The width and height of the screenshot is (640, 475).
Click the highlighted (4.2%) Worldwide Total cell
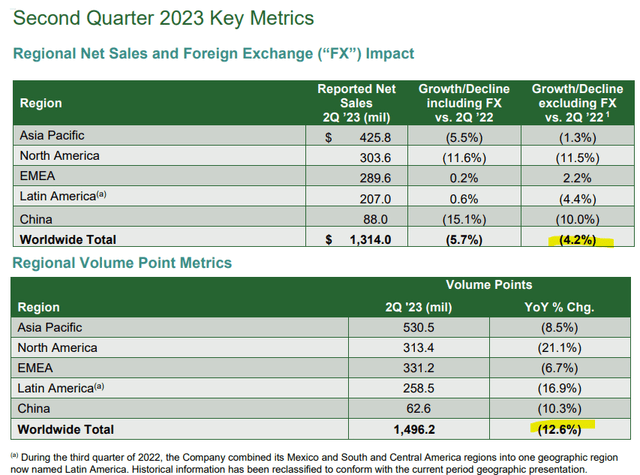coord(578,240)
